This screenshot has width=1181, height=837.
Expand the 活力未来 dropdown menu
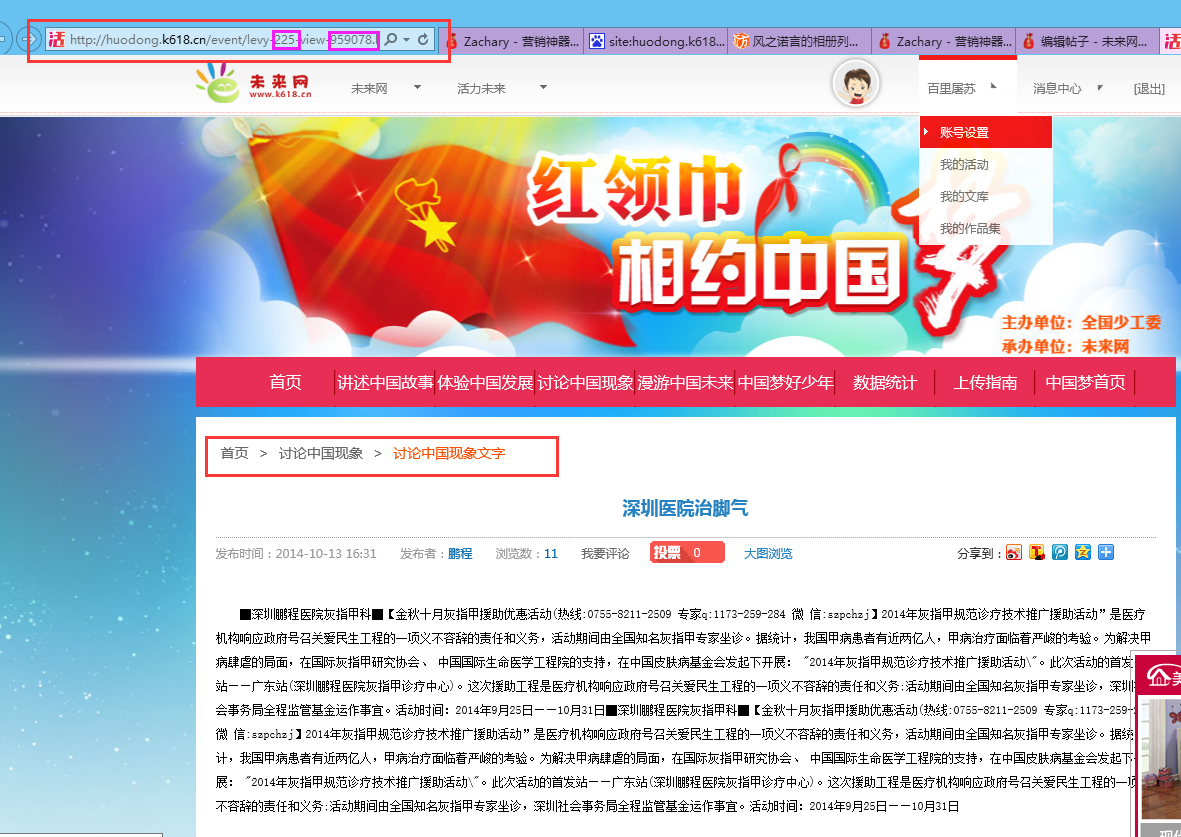click(542, 88)
